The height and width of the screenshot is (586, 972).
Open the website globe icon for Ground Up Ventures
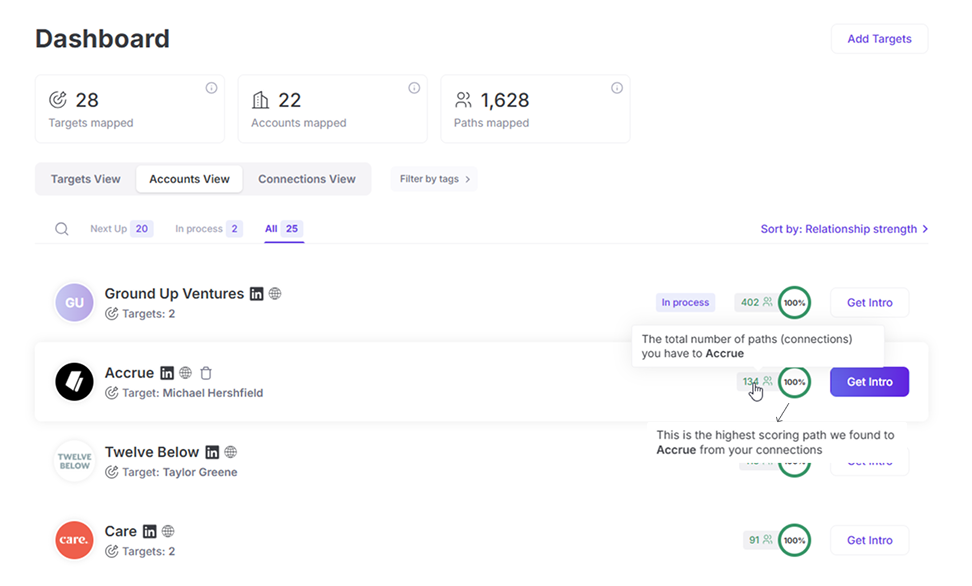click(277, 293)
